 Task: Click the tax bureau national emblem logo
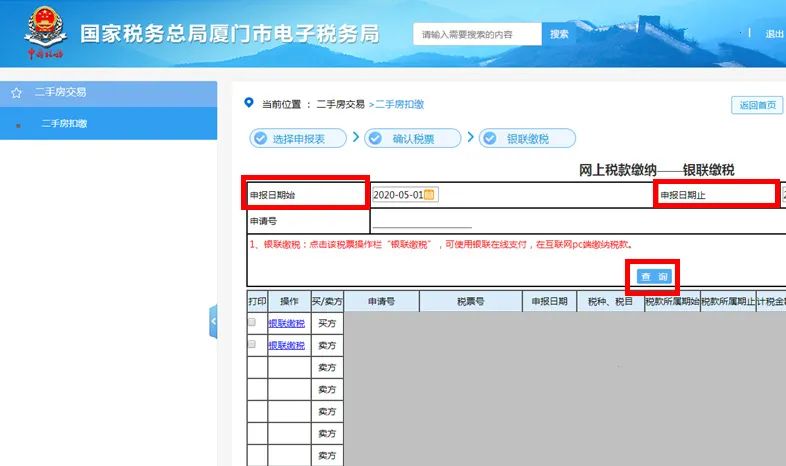(x=45, y=33)
